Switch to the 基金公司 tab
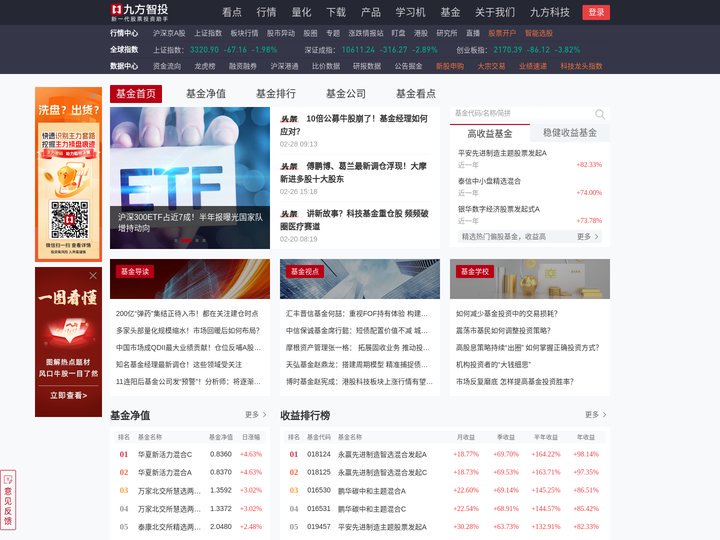 tap(346, 94)
